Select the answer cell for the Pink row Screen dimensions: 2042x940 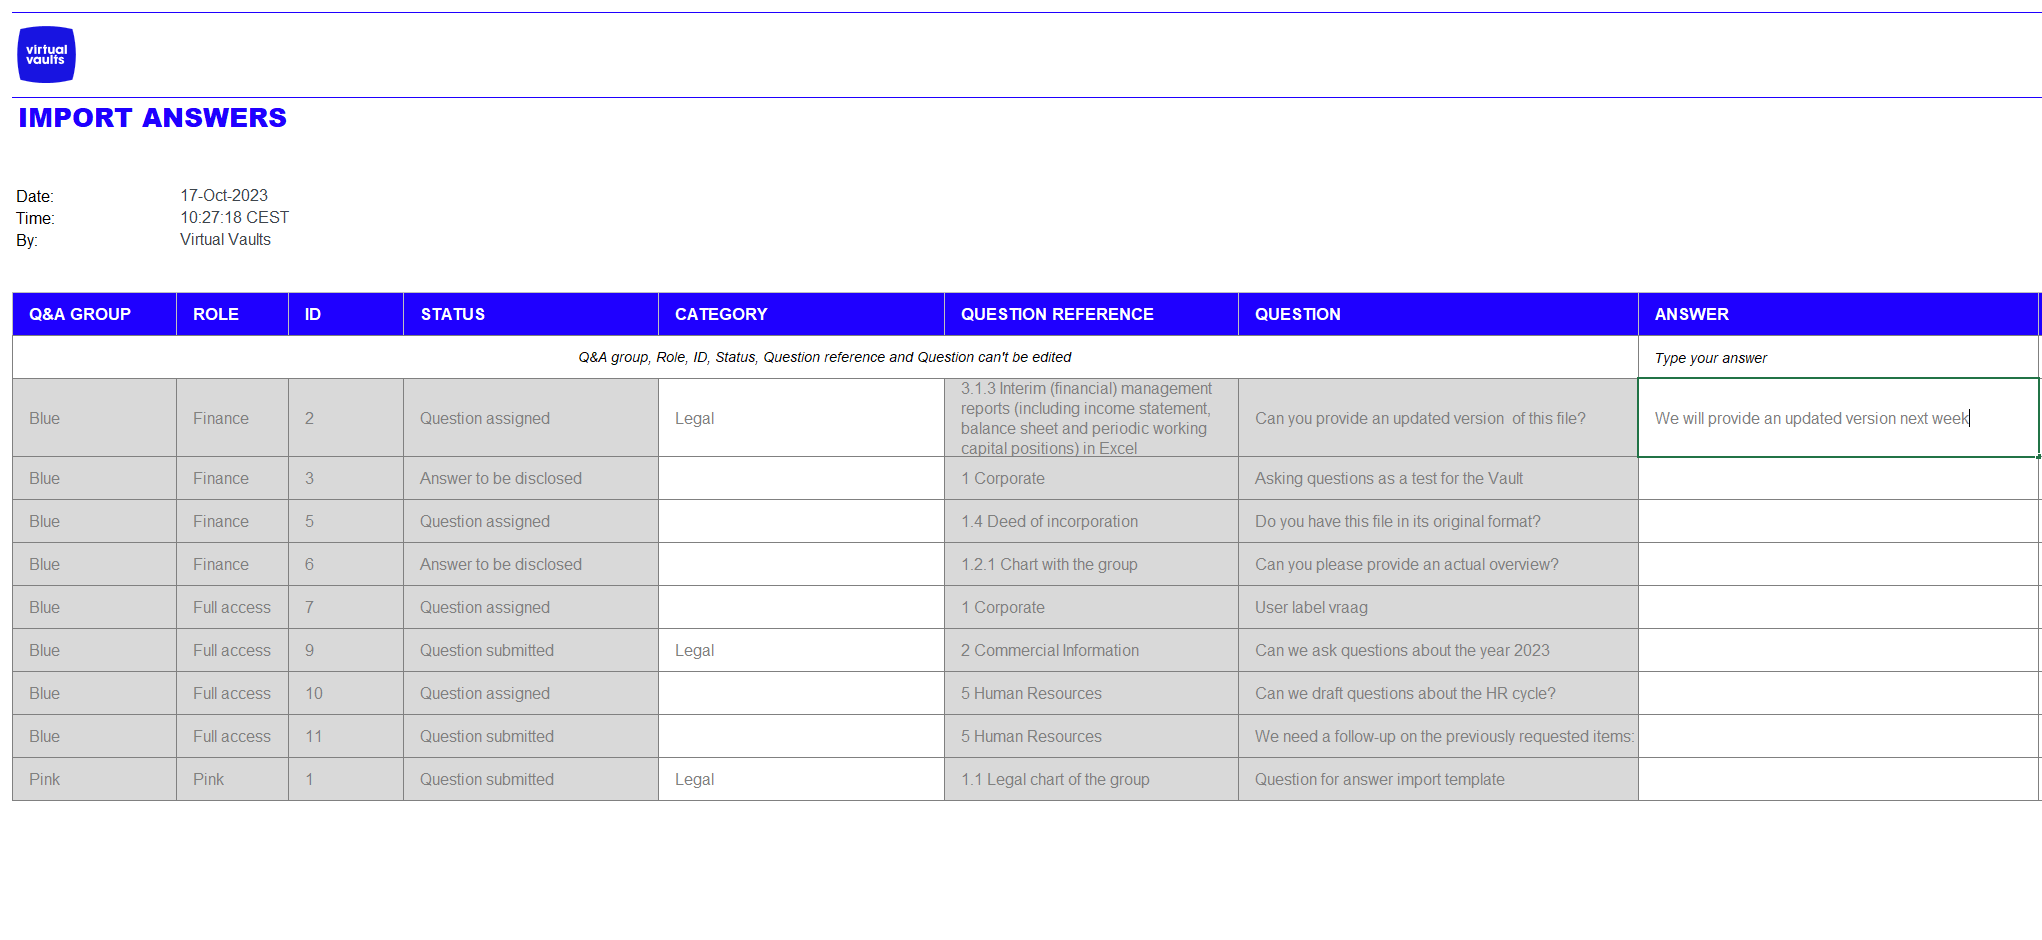point(1838,780)
